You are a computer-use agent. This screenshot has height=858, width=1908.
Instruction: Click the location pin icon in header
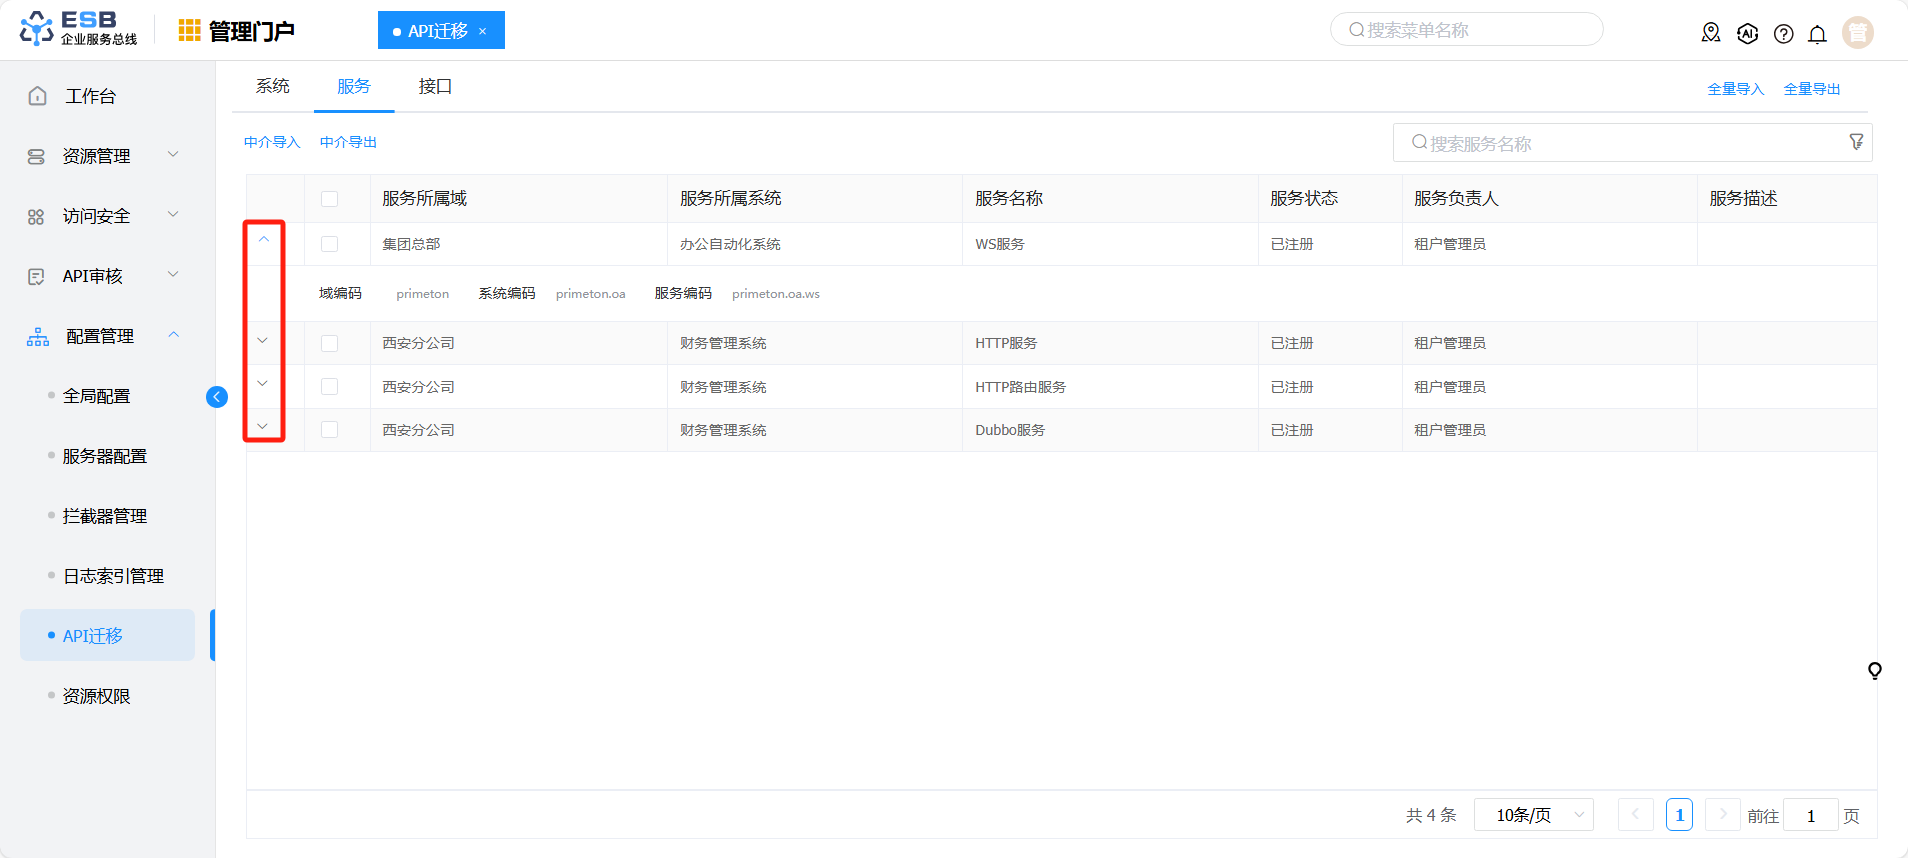tap(1711, 33)
